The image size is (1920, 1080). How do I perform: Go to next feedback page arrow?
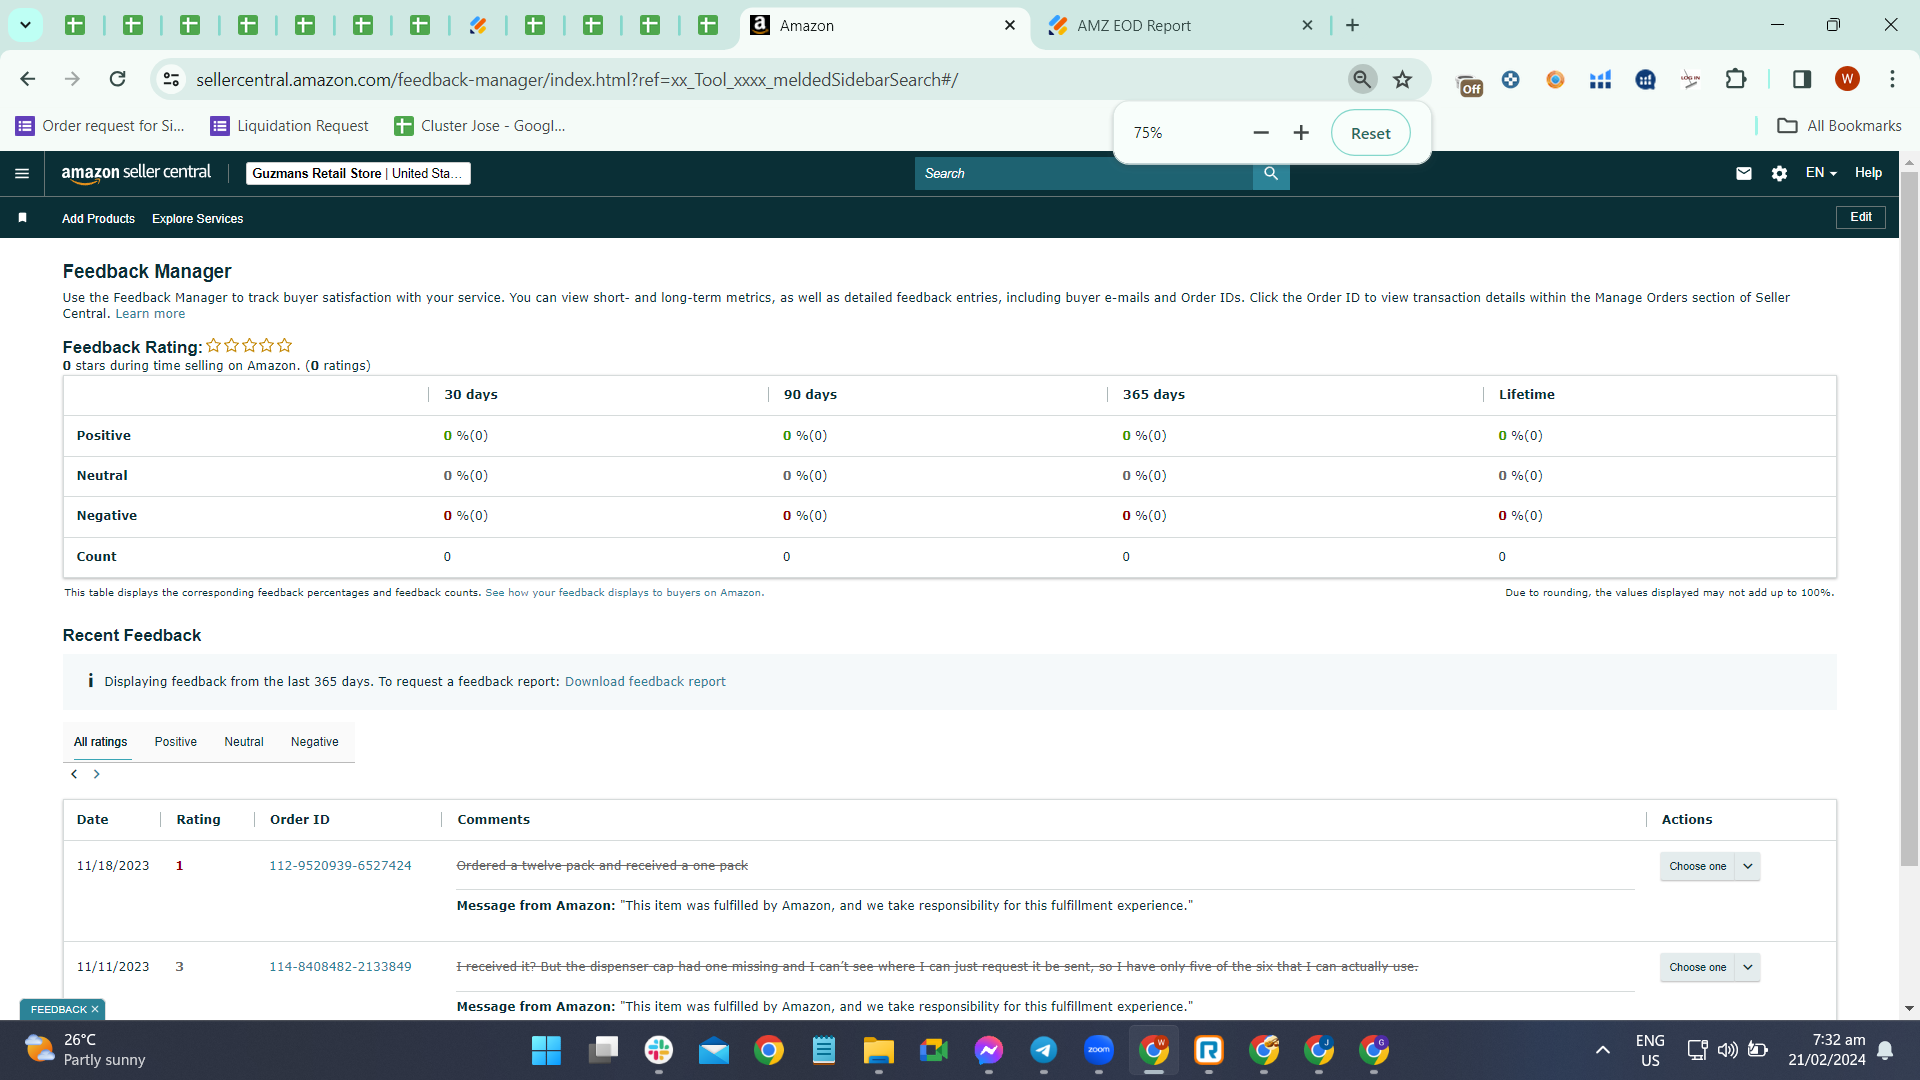coord(97,774)
